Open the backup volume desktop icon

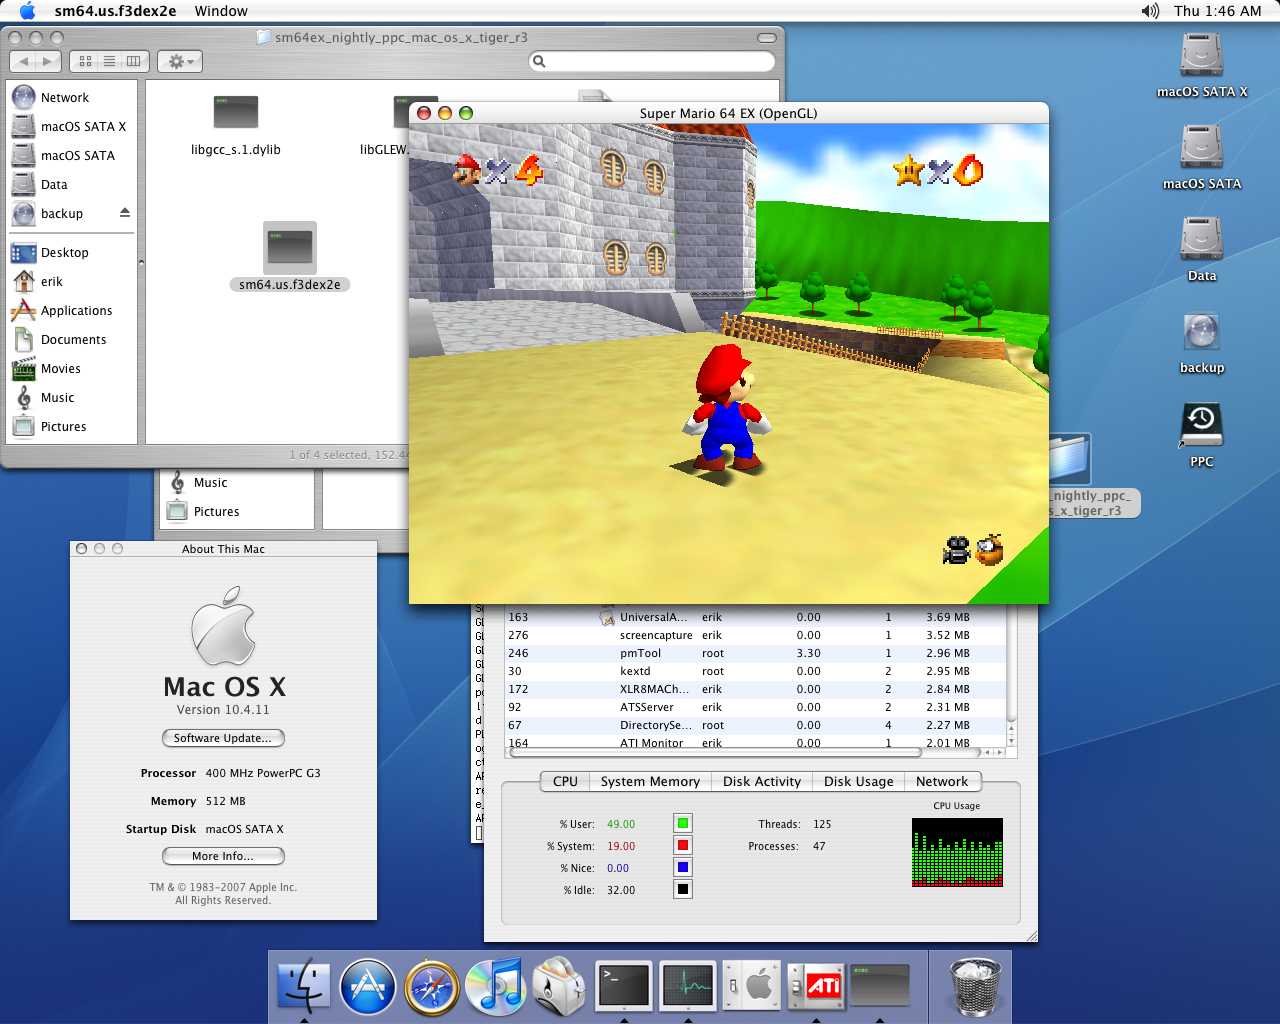point(1202,342)
